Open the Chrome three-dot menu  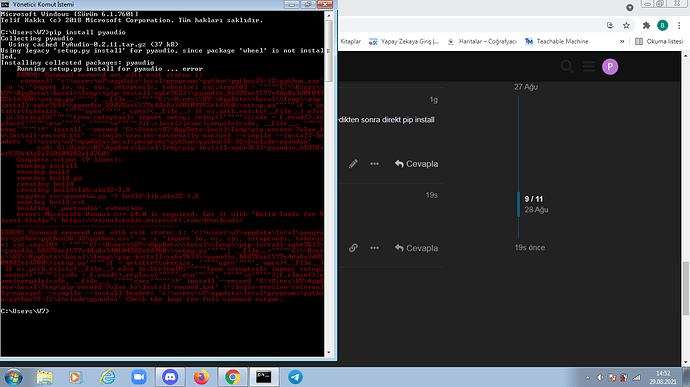tap(679, 26)
